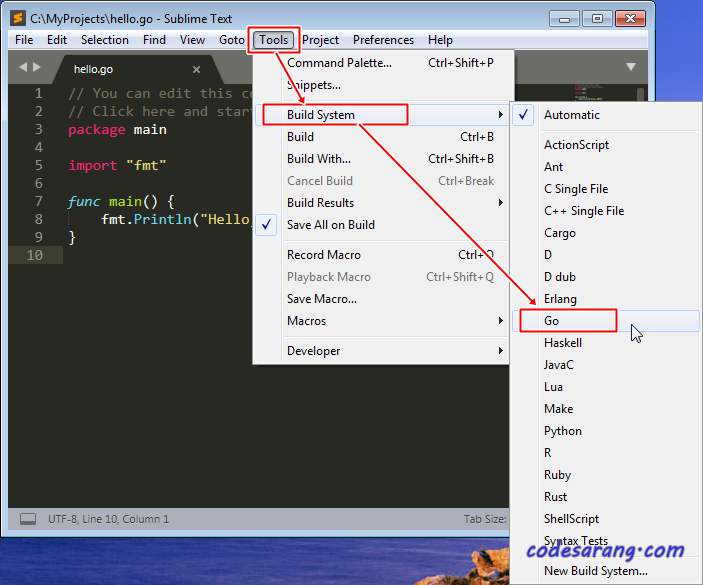This screenshot has width=703, height=585.
Task: Expand the Macros submenu
Action: [382, 321]
